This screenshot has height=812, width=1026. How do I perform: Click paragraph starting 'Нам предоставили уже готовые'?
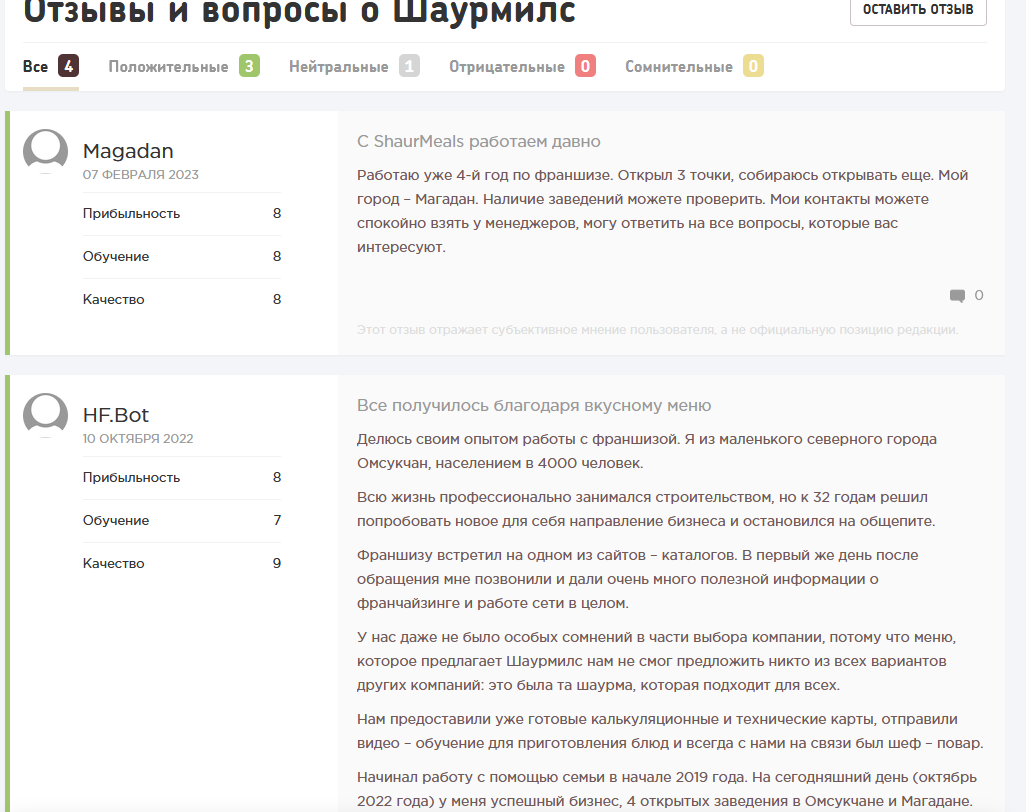[670, 731]
